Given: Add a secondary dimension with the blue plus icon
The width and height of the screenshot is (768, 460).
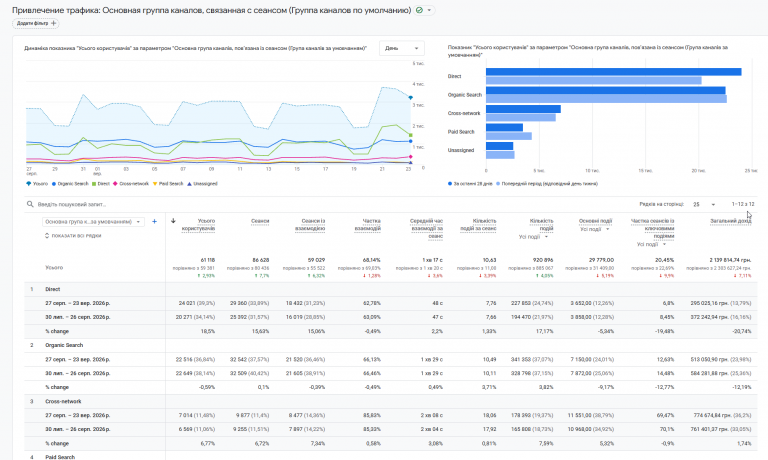Looking at the screenshot, I should coord(154,221).
